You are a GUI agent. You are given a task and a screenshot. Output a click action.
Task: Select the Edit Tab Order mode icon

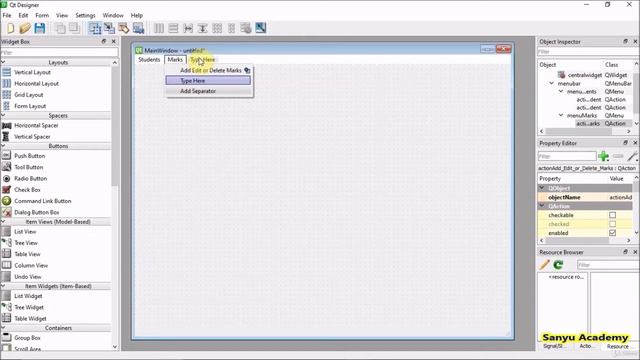click(x=138, y=28)
